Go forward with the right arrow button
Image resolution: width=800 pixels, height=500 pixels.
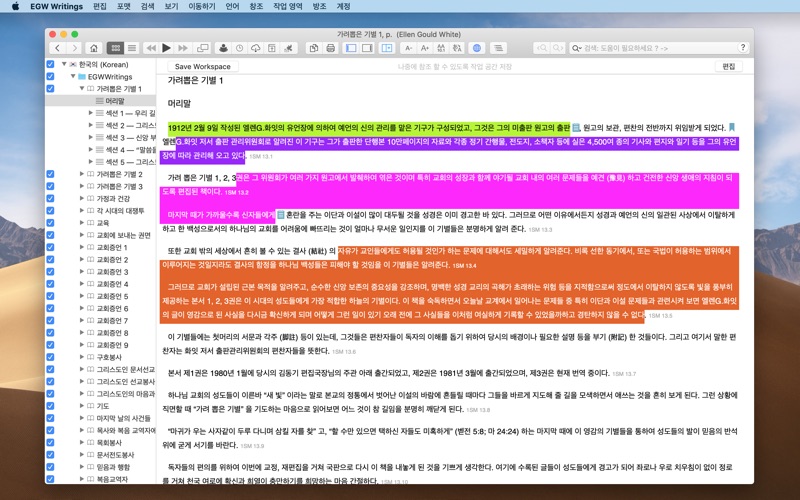[74, 48]
